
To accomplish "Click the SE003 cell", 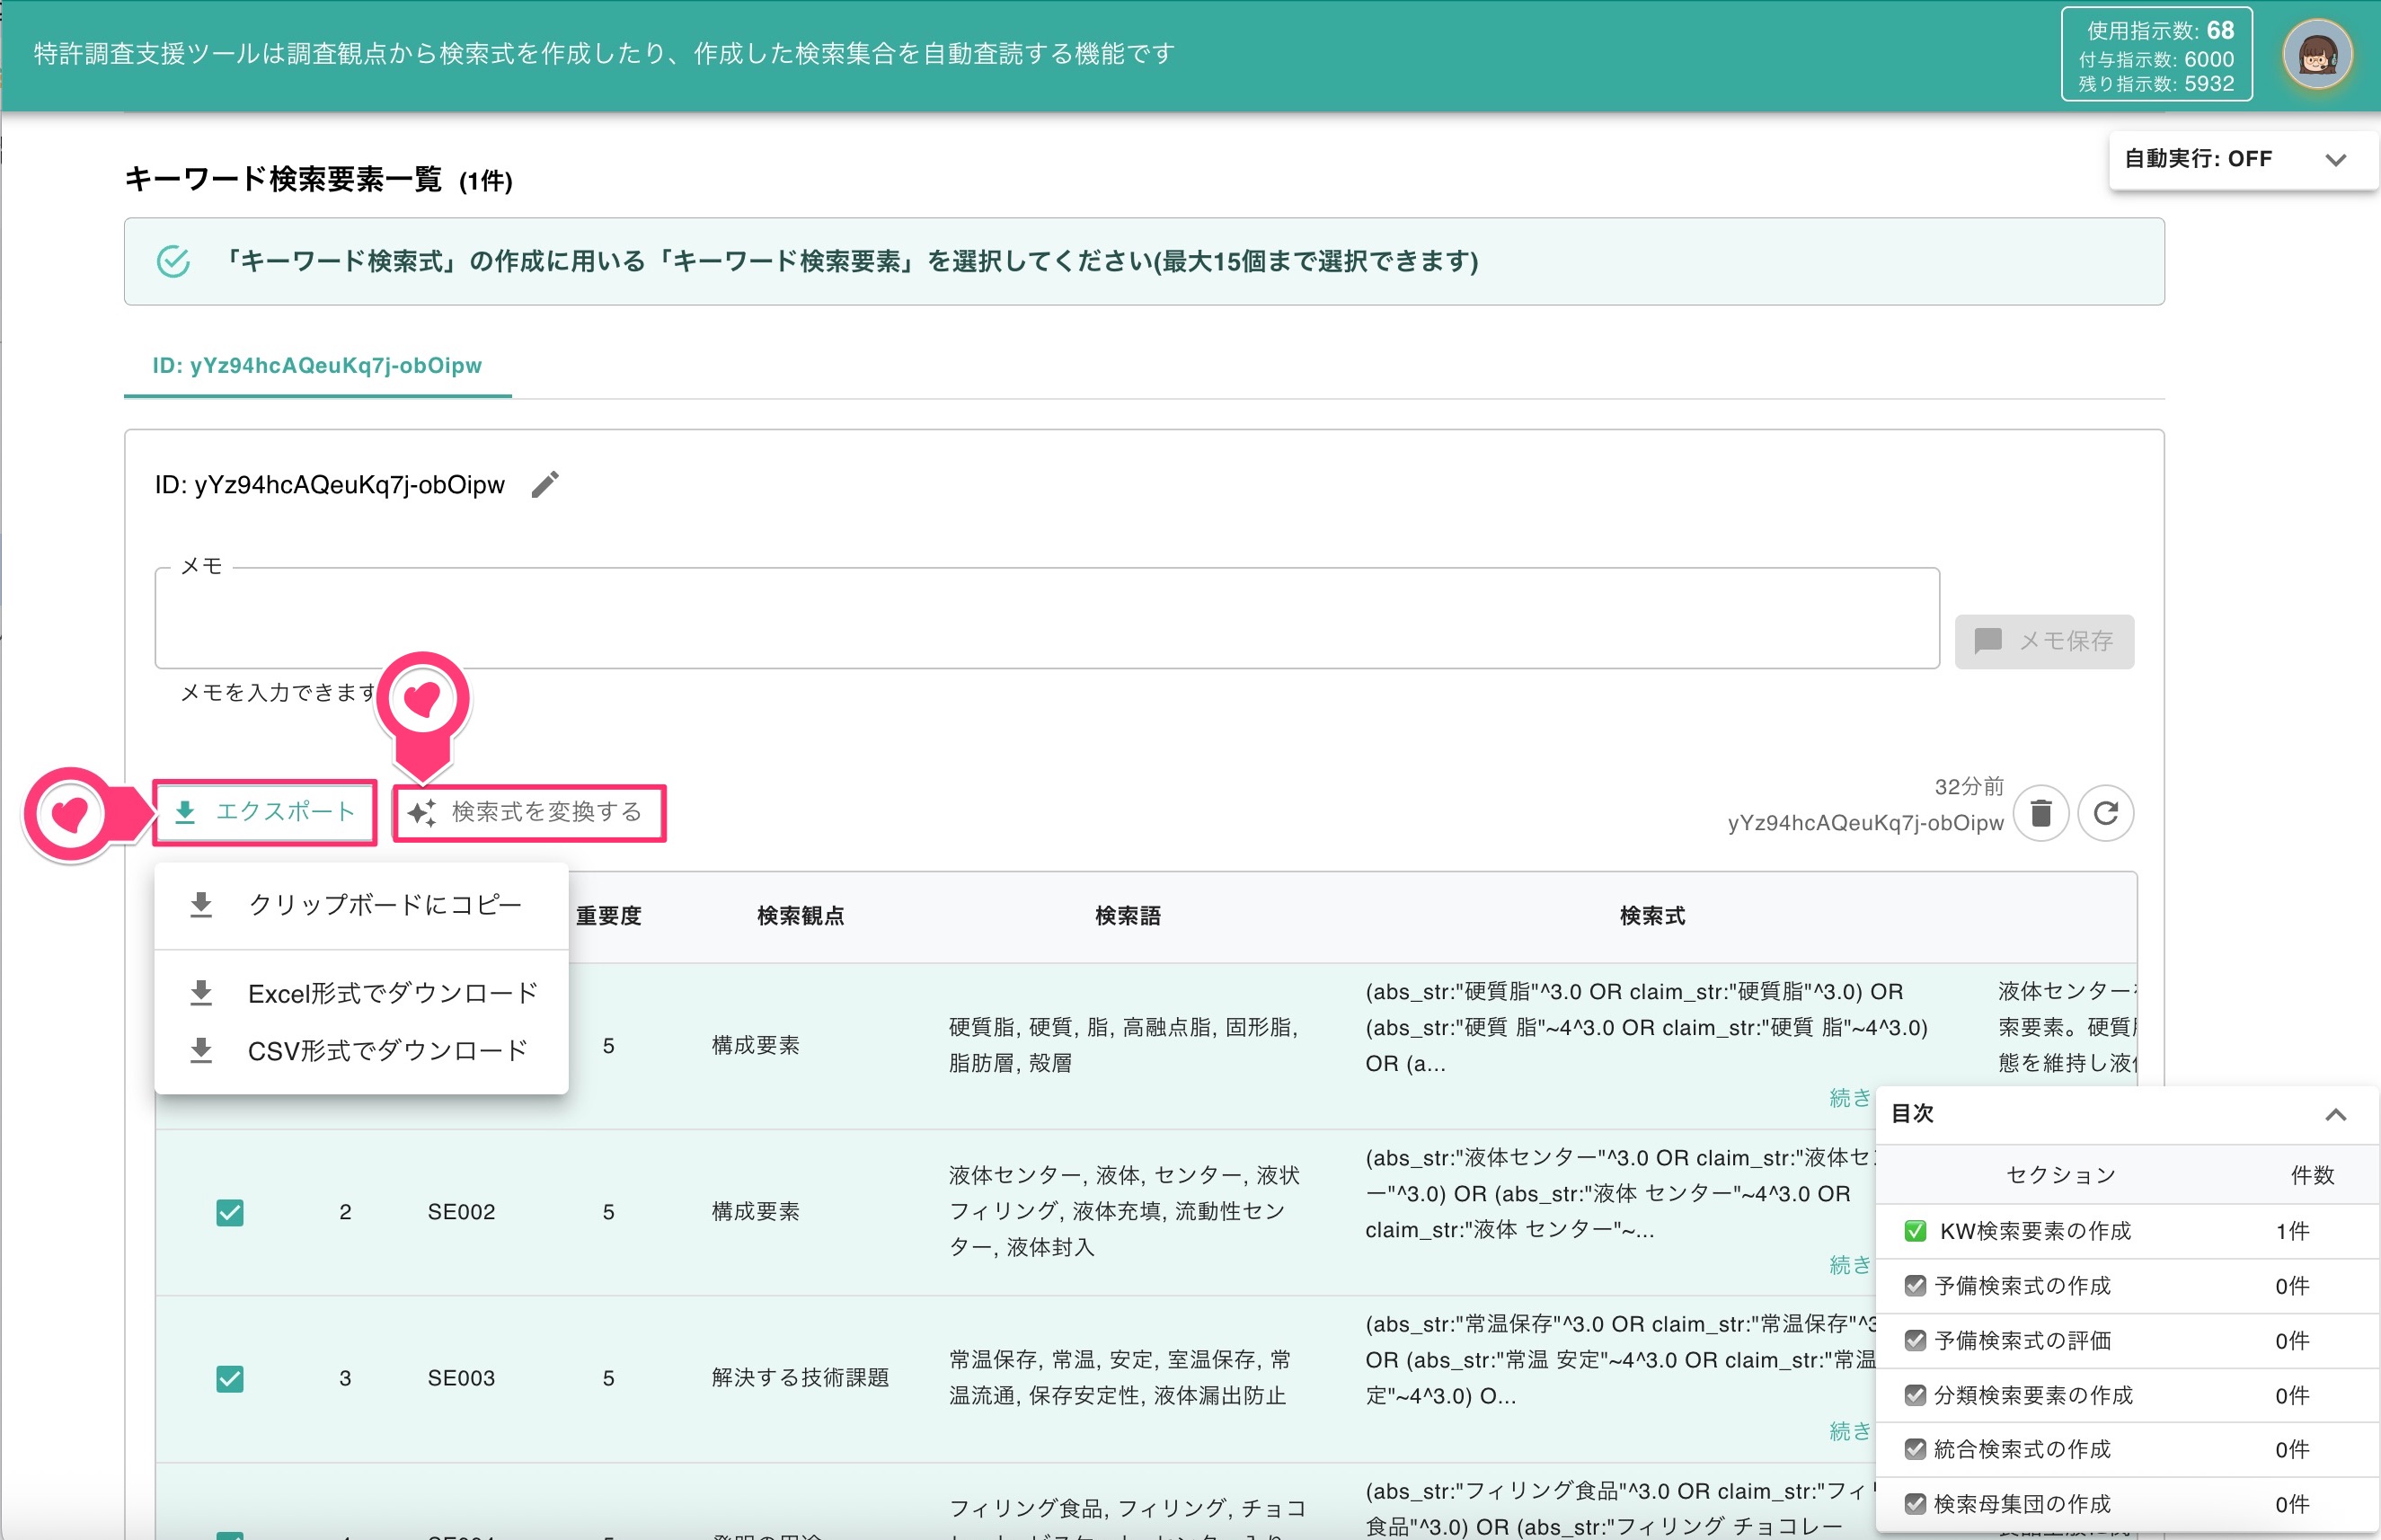I will 461,1378.
